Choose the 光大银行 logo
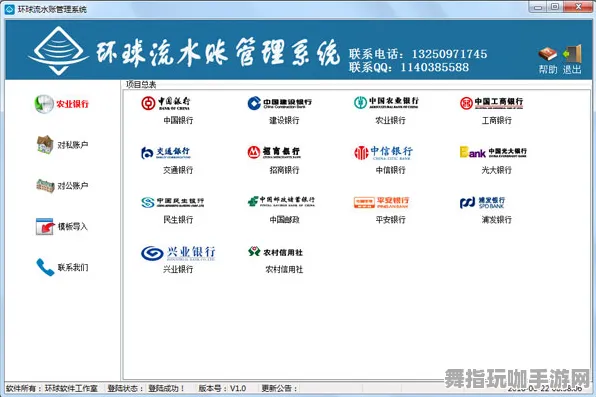 [493, 152]
